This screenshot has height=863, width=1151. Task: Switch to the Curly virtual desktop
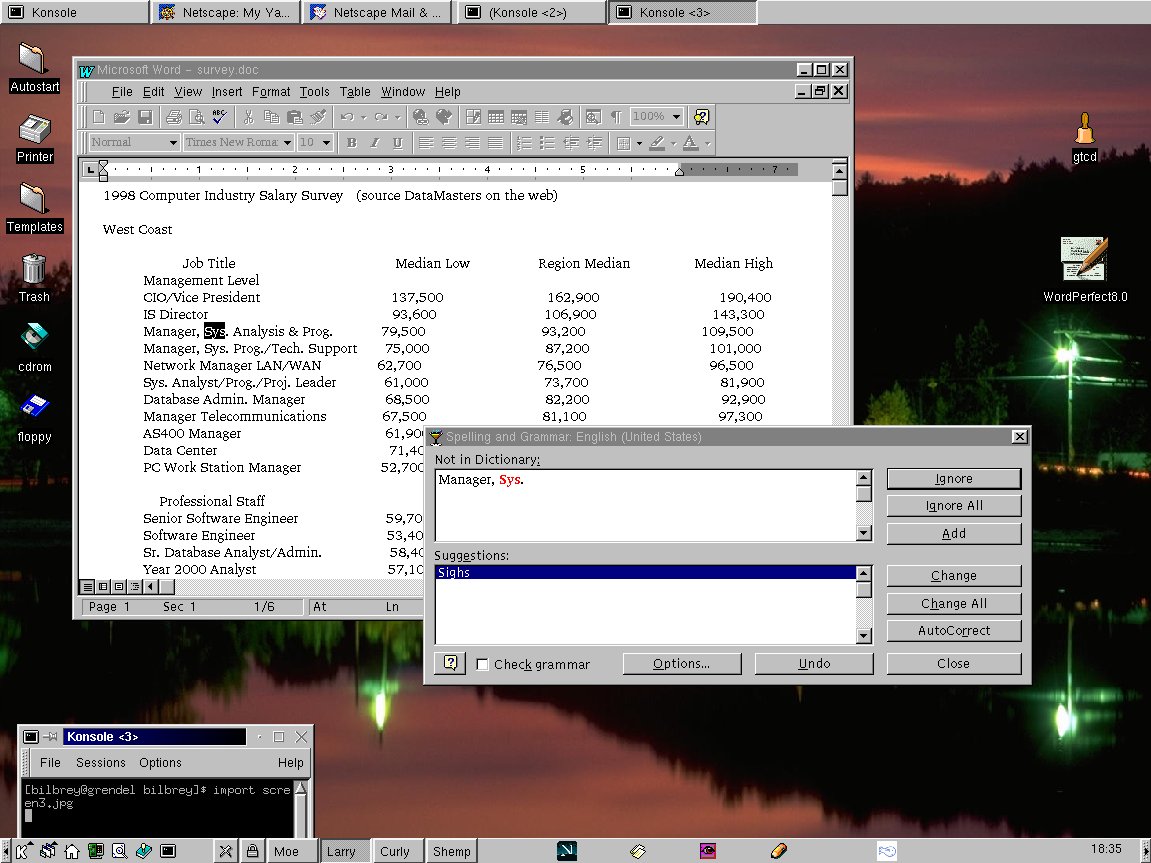(395, 851)
